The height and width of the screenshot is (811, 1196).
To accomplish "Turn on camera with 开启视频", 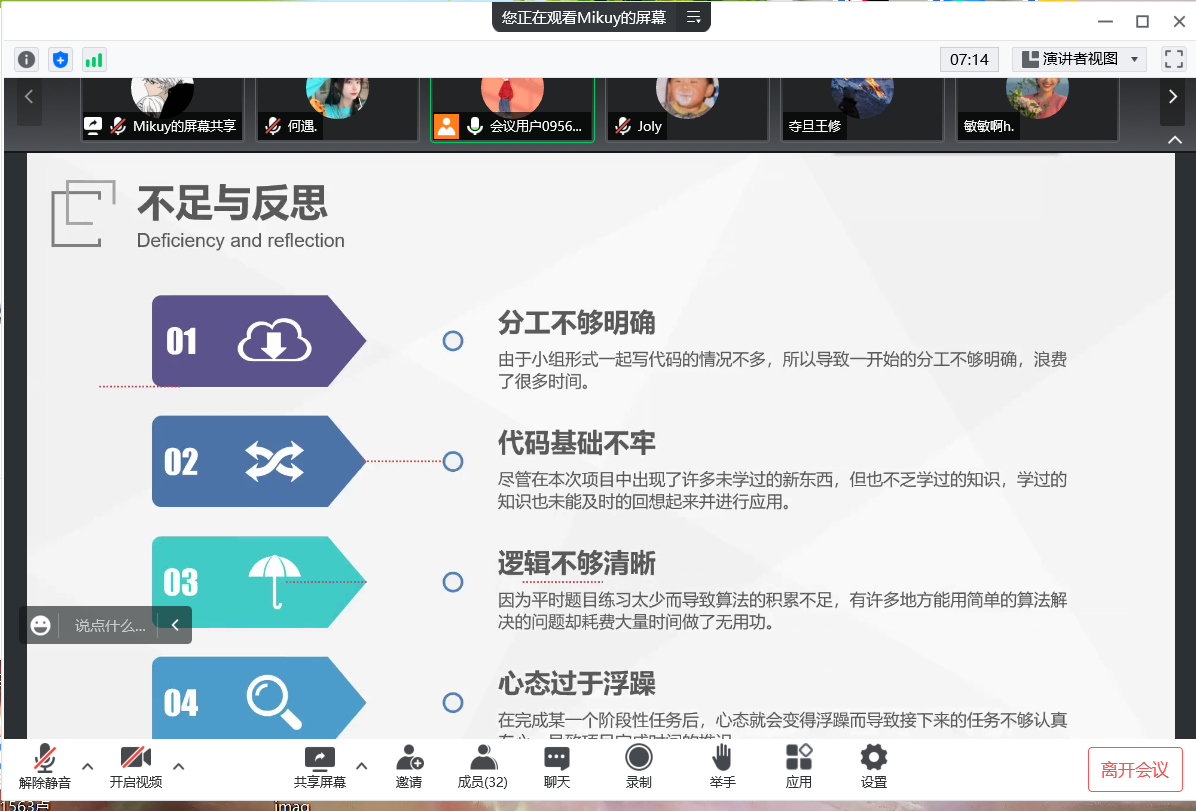I will (136, 766).
